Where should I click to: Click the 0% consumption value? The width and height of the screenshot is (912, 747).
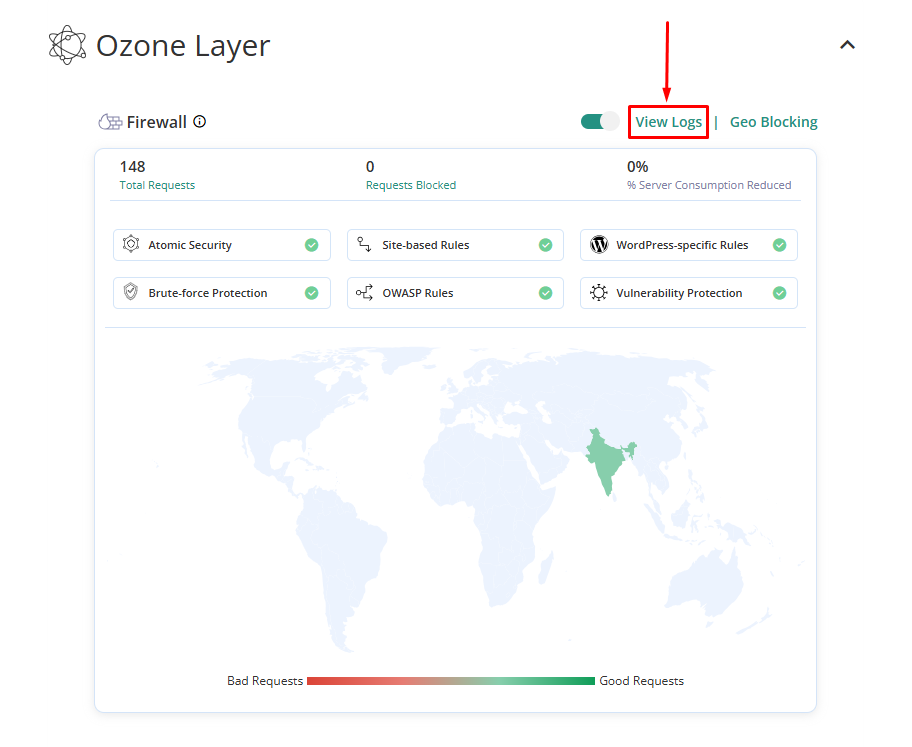coord(637,167)
